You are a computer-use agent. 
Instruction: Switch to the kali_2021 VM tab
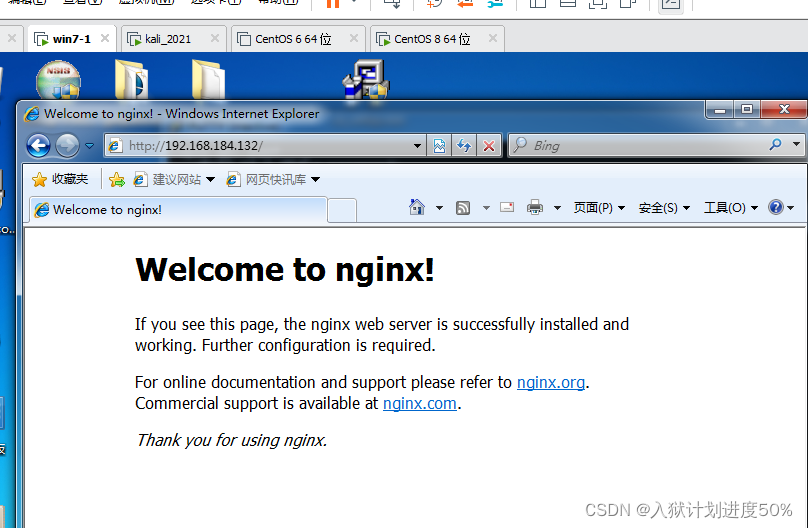[x=165, y=39]
